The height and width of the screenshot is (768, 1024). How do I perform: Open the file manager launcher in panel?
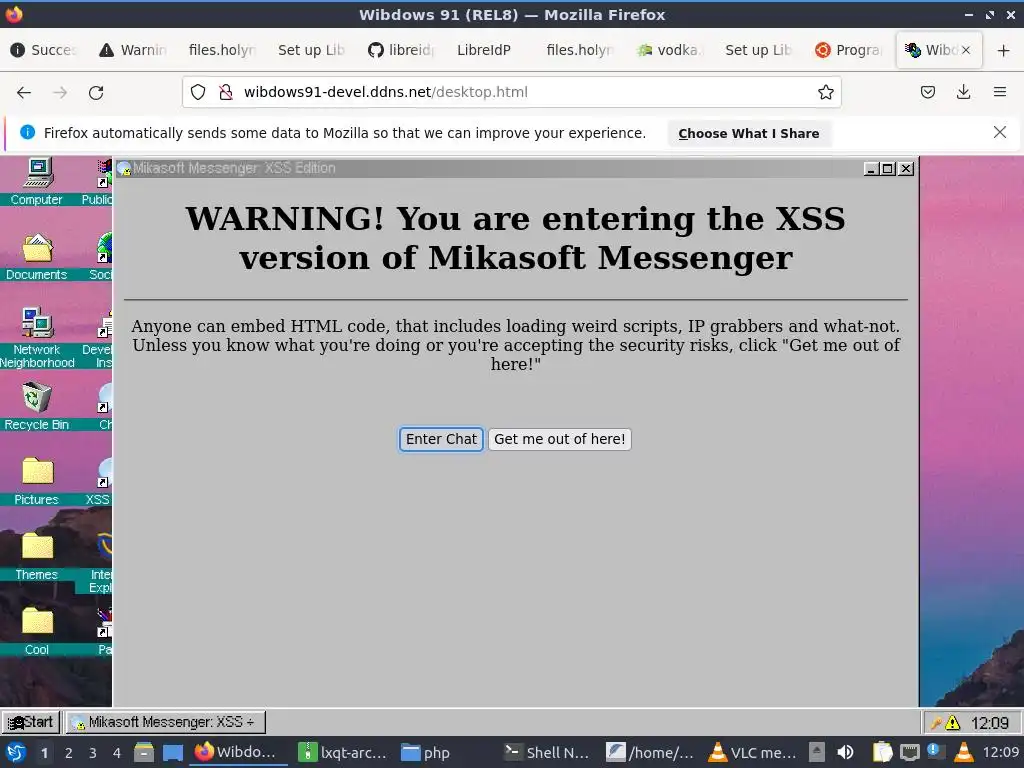coord(144,753)
